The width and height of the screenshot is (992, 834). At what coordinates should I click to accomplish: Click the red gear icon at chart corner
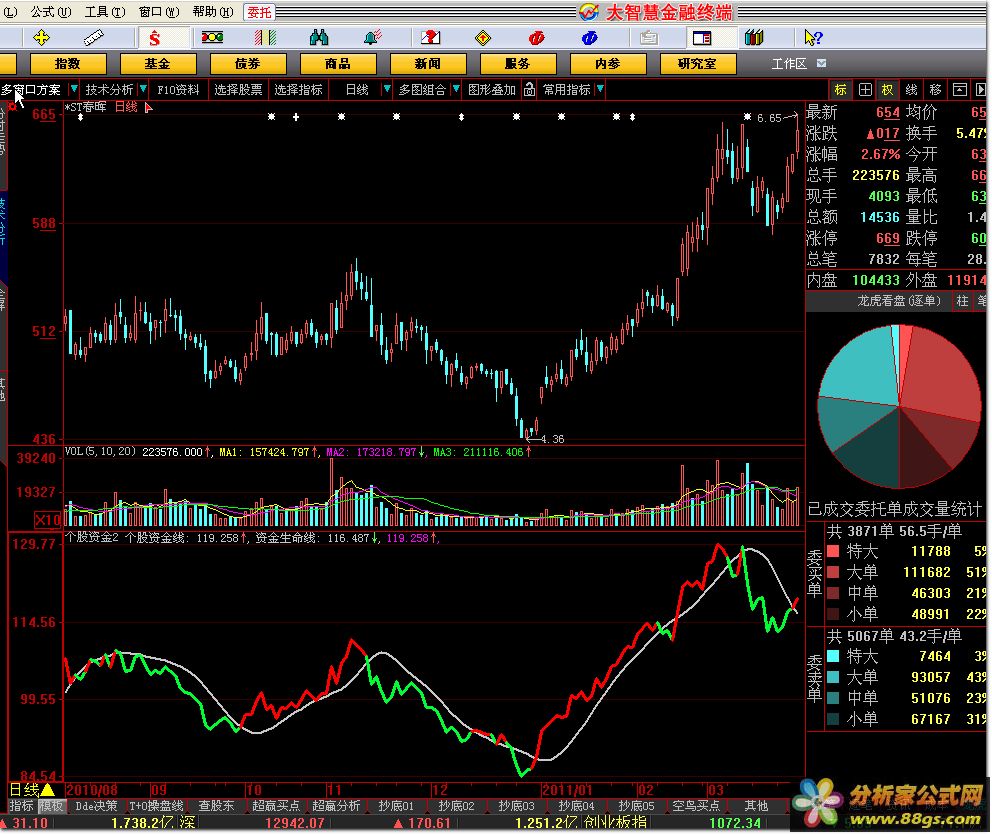pyautogui.click(x=12, y=106)
